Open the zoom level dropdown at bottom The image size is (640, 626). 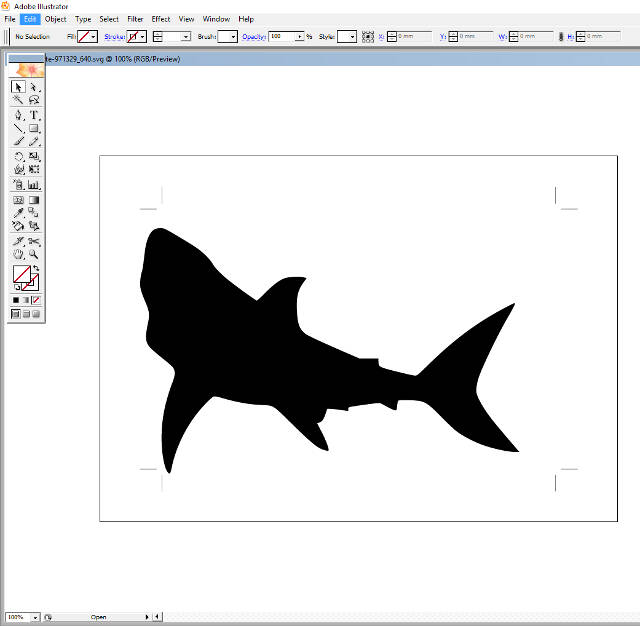coord(35,617)
